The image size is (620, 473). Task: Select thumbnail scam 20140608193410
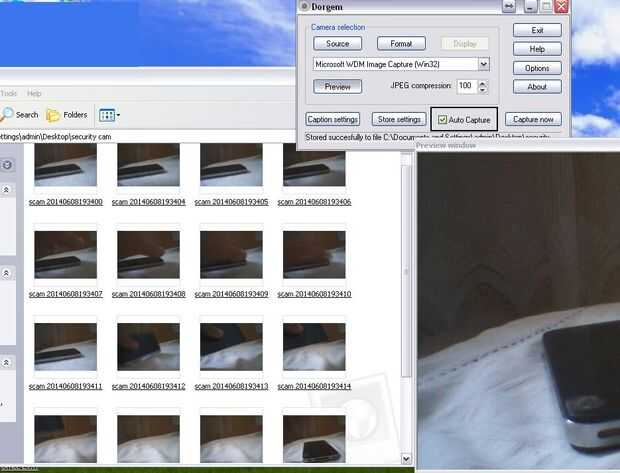pos(314,255)
